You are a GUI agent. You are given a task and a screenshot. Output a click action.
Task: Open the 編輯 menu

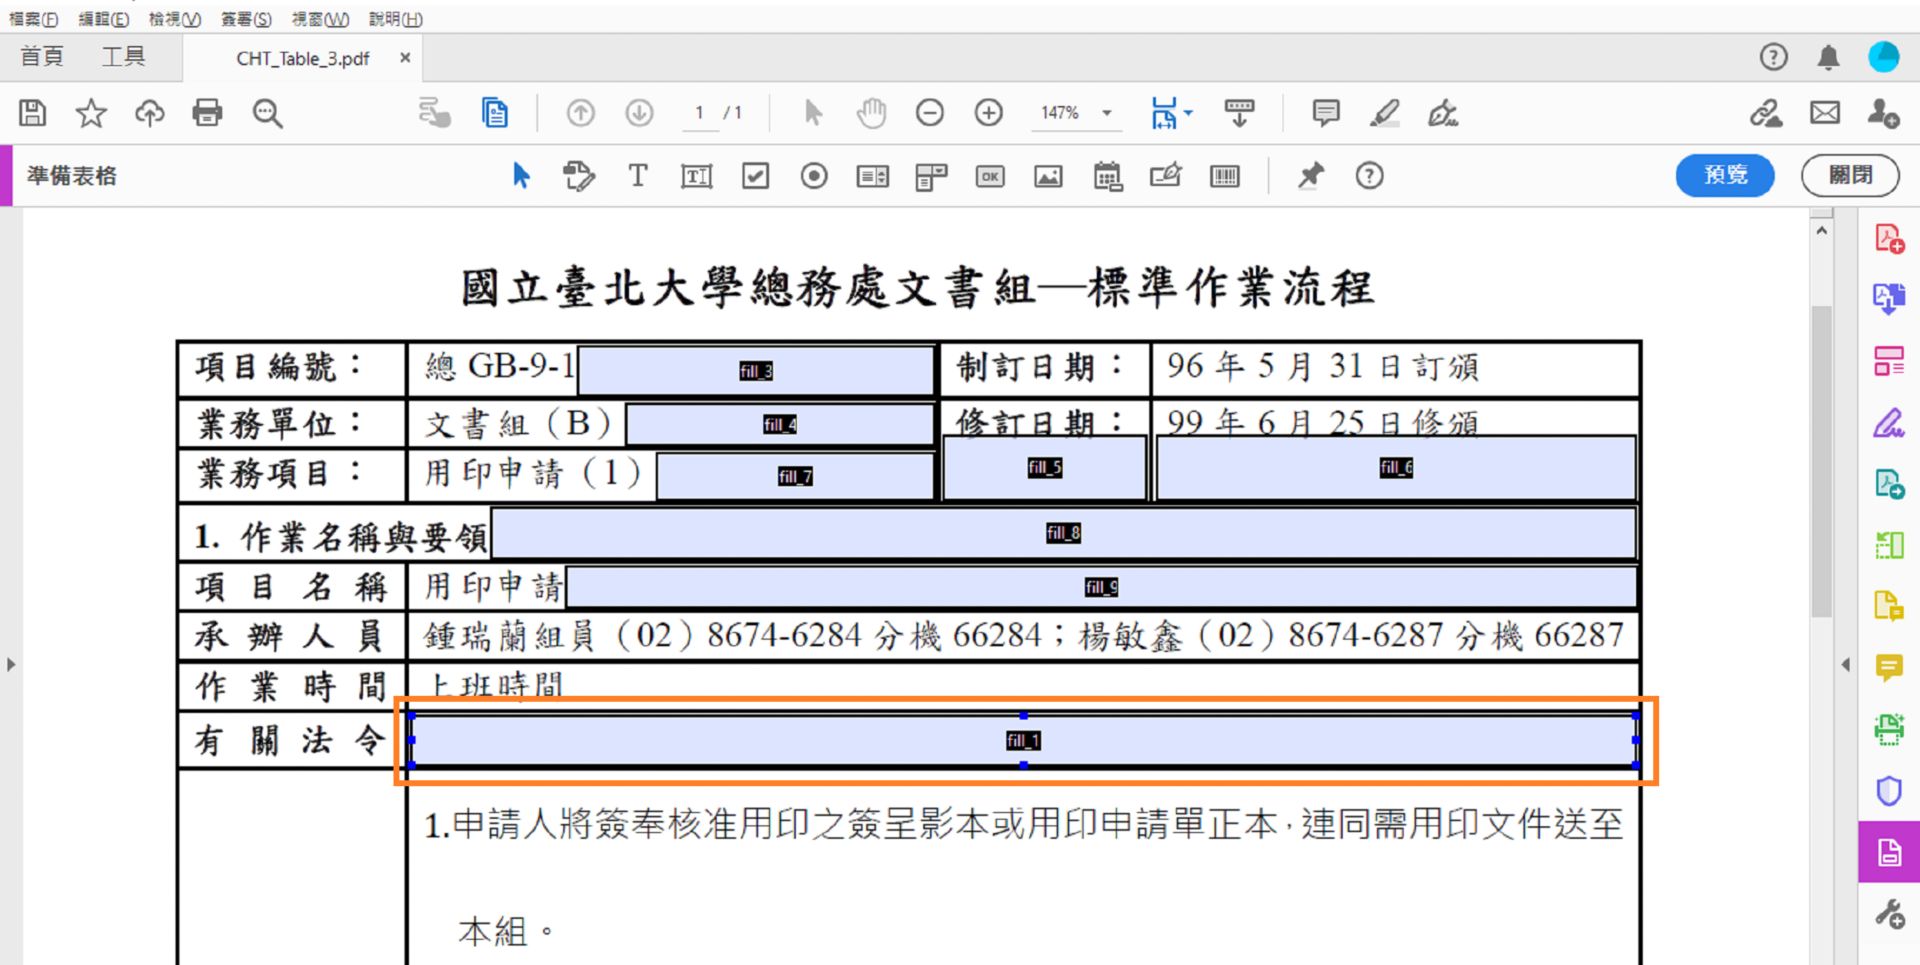[x=104, y=19]
